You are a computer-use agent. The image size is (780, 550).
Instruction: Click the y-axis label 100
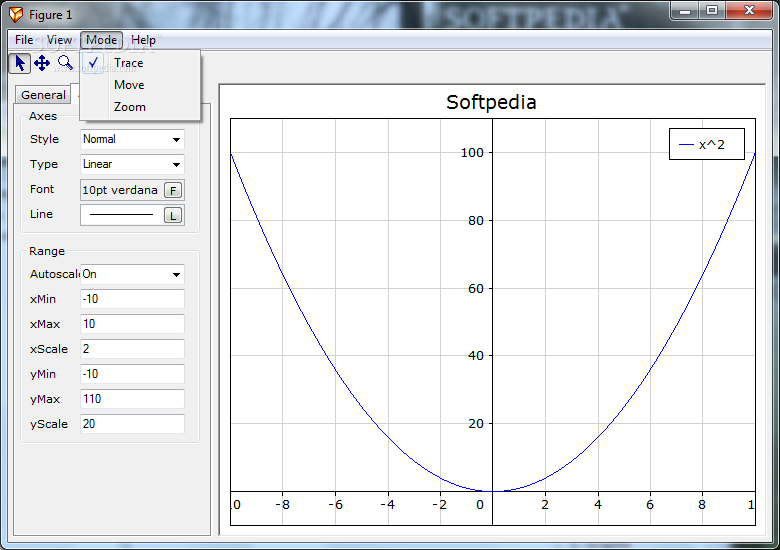pos(472,153)
